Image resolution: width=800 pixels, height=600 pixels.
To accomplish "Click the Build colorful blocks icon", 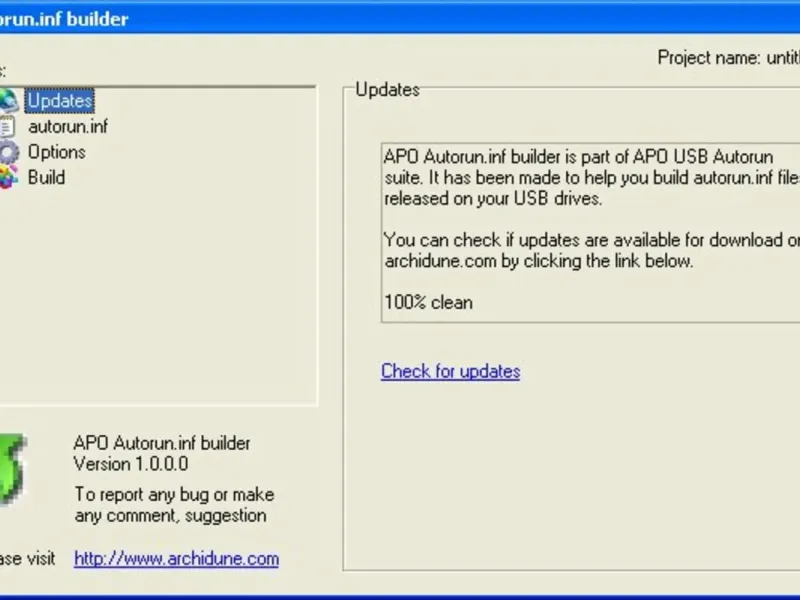I will (9, 178).
